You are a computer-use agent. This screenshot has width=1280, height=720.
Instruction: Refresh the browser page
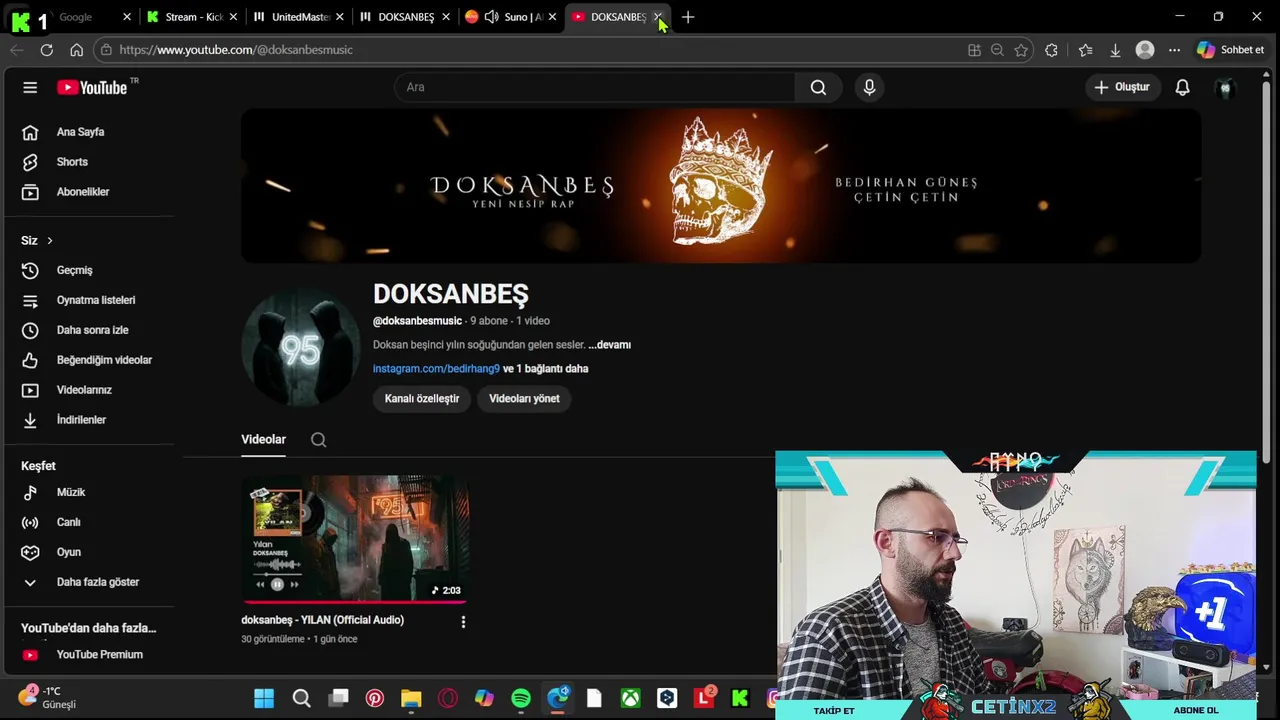tap(46, 50)
